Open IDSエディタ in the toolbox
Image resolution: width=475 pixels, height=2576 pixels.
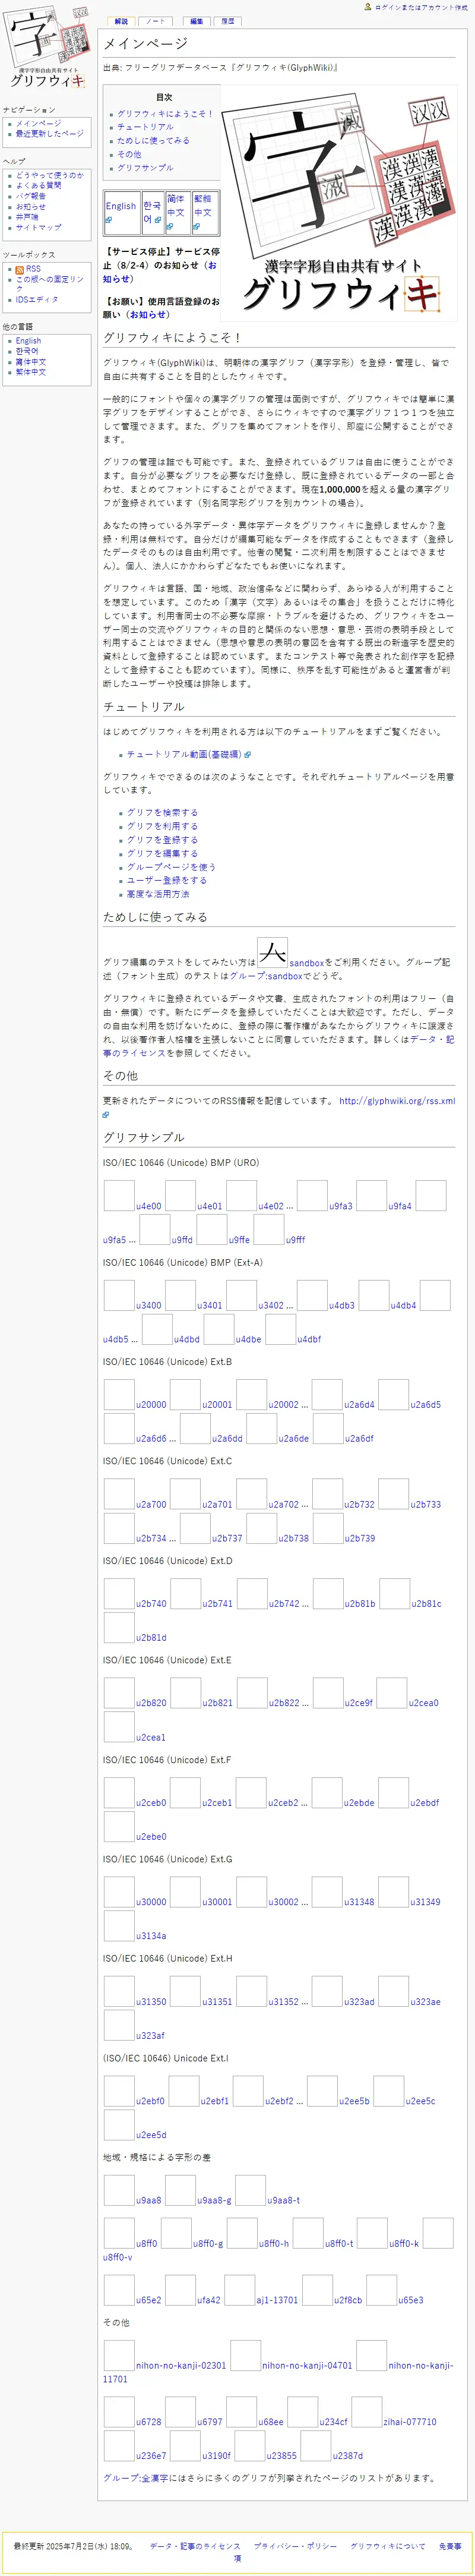tap(37, 299)
